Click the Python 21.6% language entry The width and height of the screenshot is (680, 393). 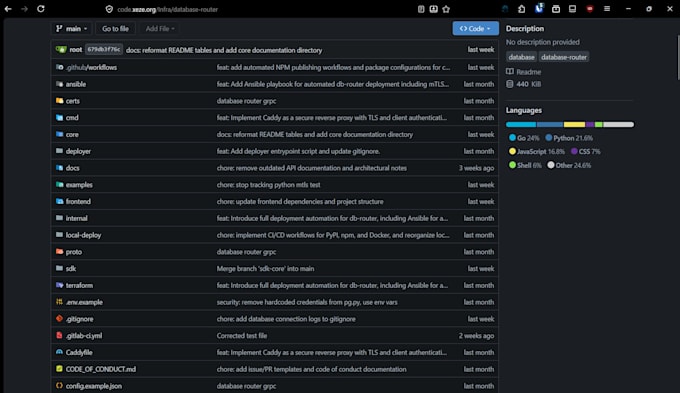tap(569, 138)
